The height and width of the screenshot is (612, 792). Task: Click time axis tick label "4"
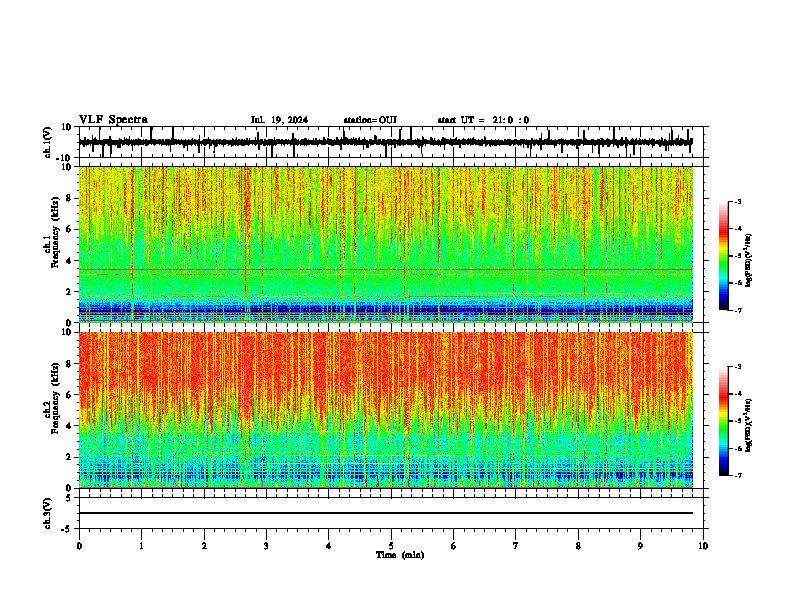point(329,546)
